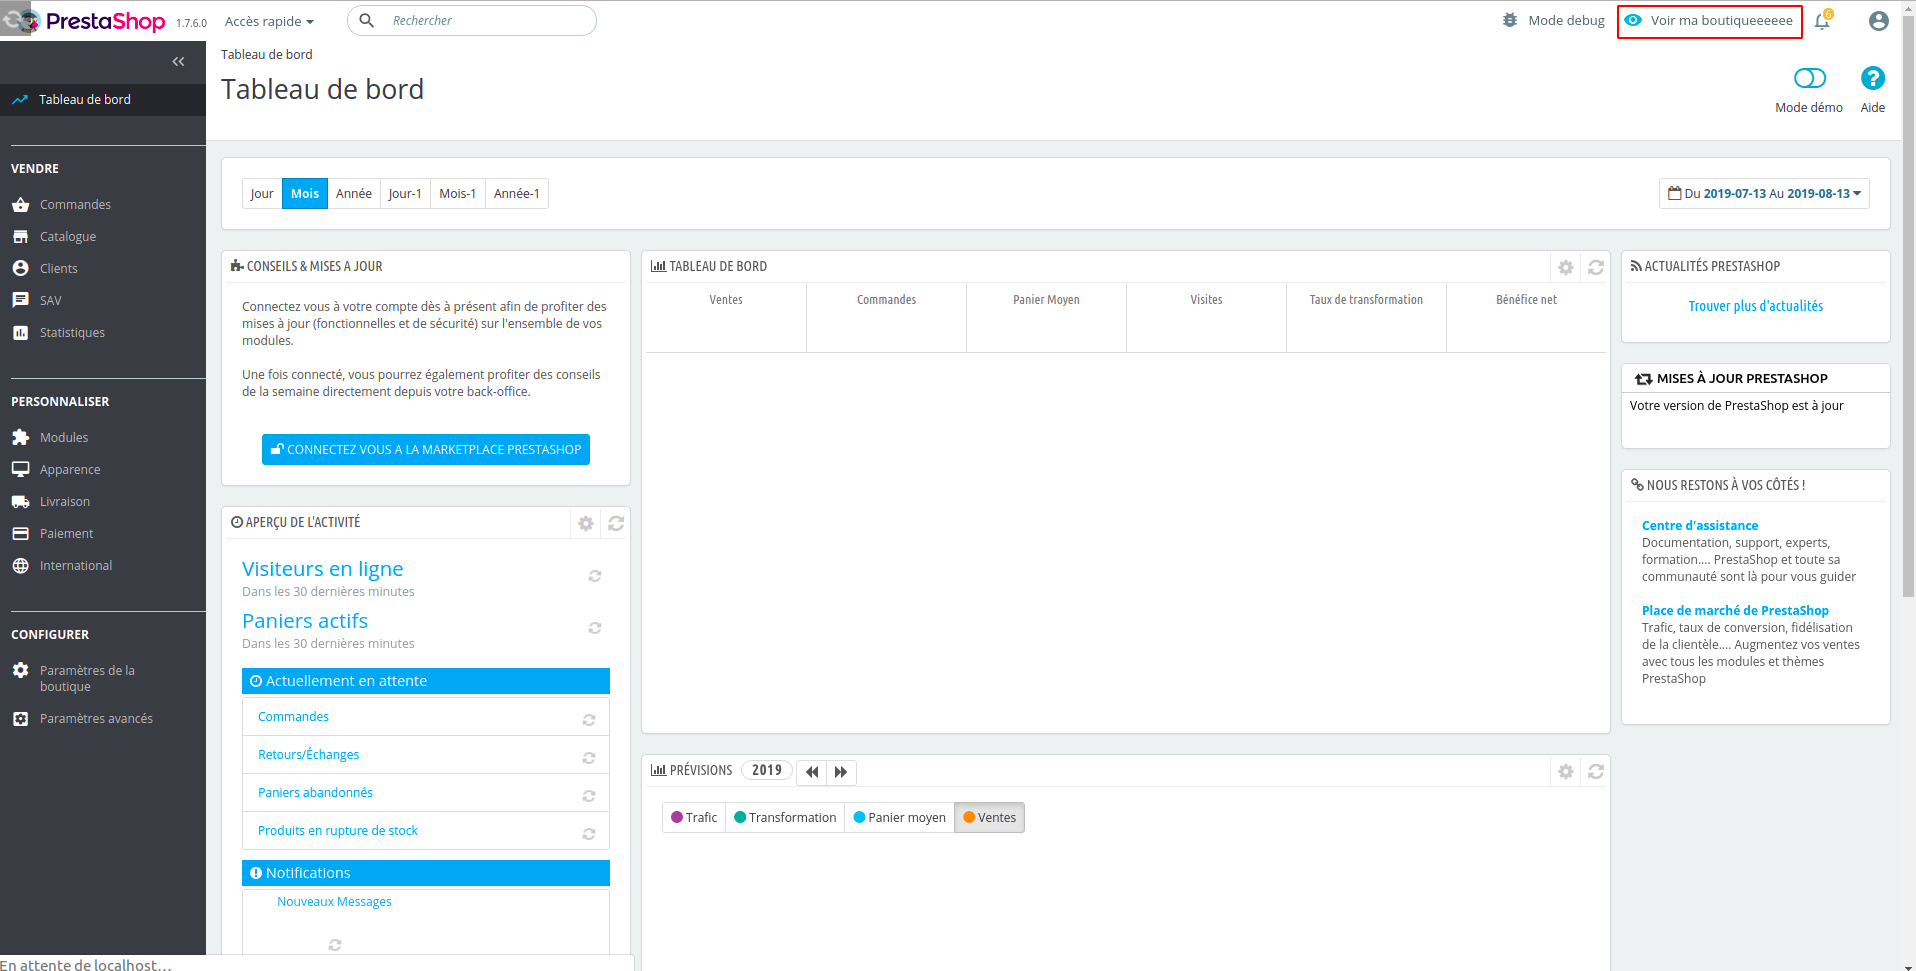
Task: Open the date range picker dropdown
Action: (x=1763, y=193)
